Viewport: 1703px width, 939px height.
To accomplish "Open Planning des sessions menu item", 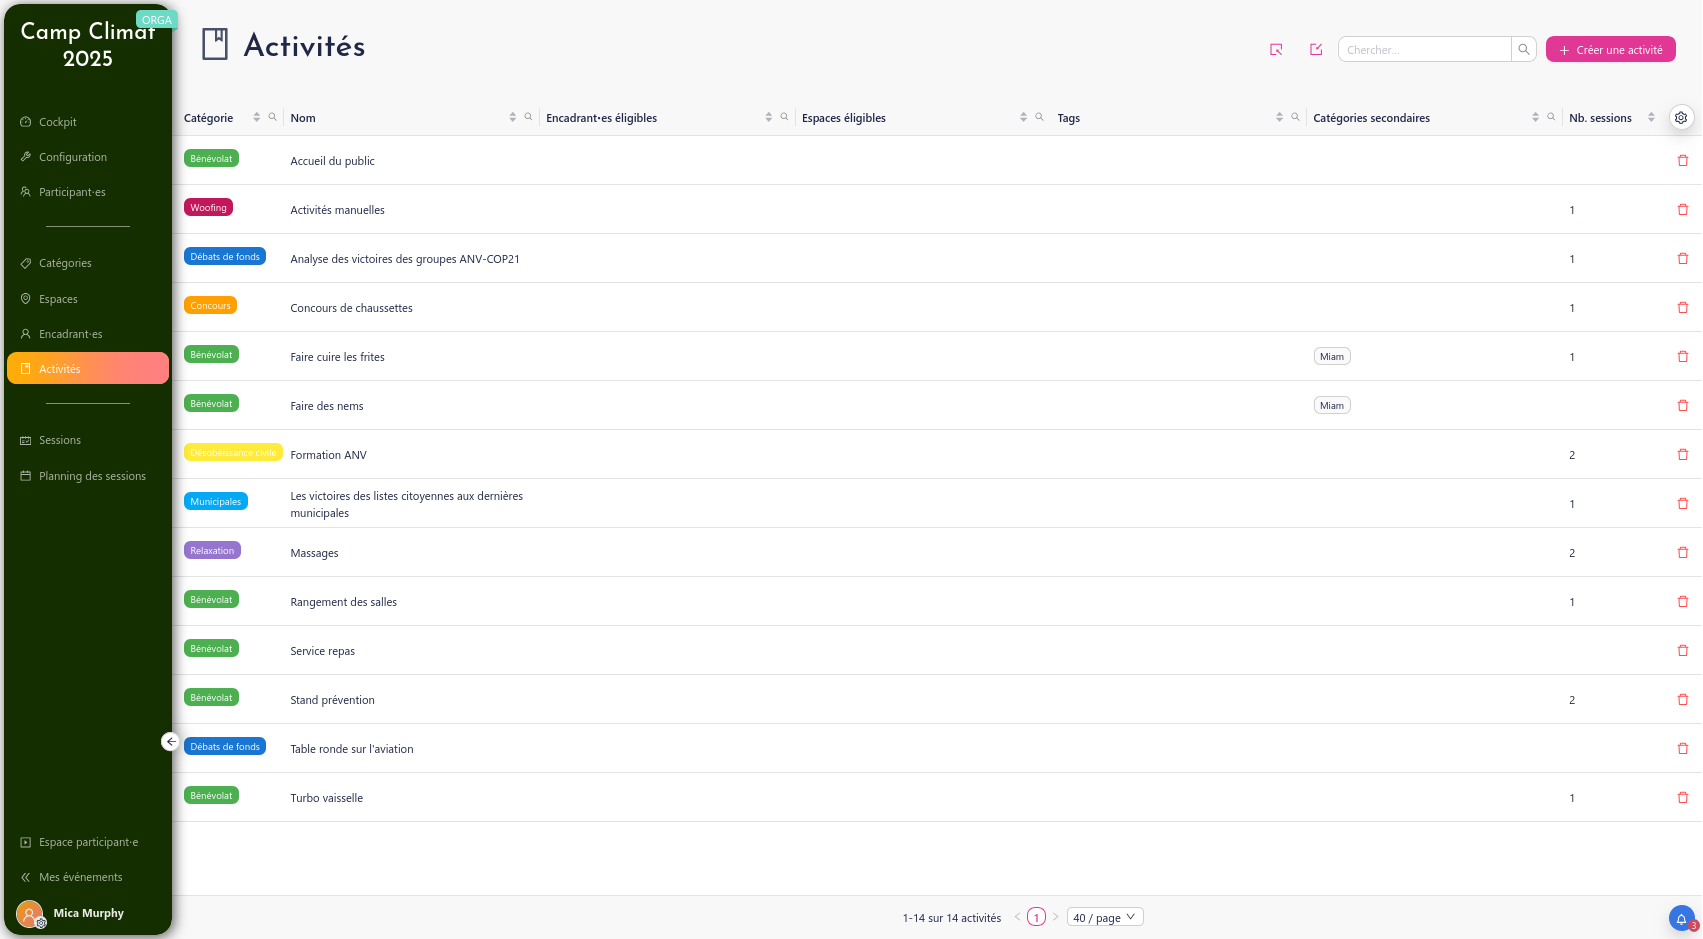I will point(92,476).
